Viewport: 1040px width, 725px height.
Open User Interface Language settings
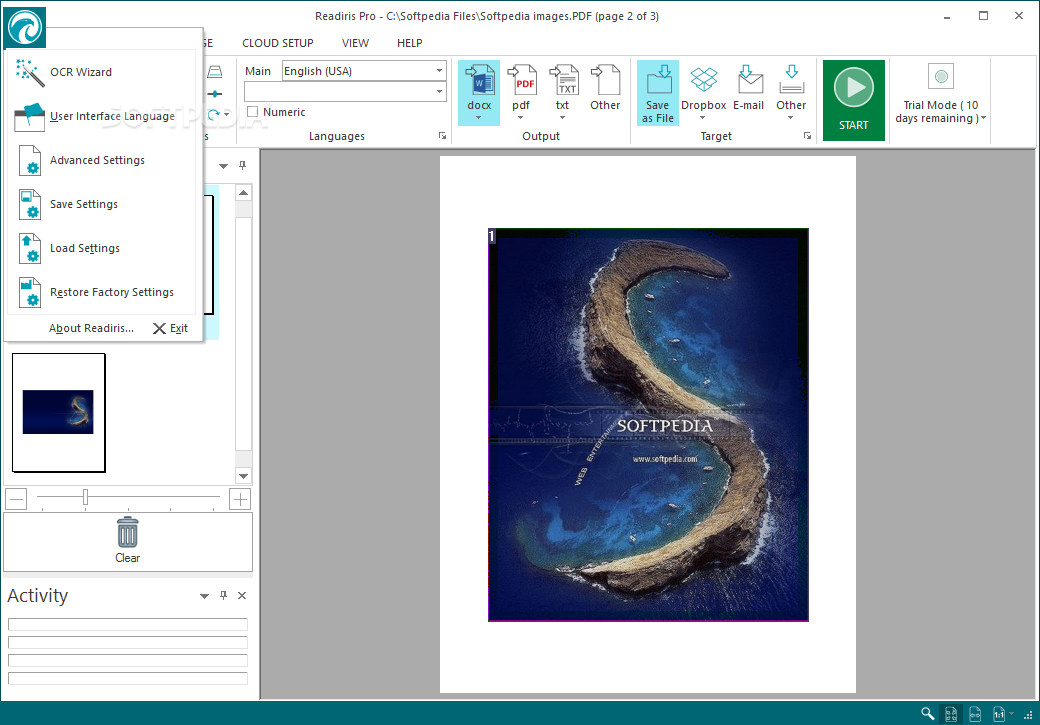tap(101, 116)
